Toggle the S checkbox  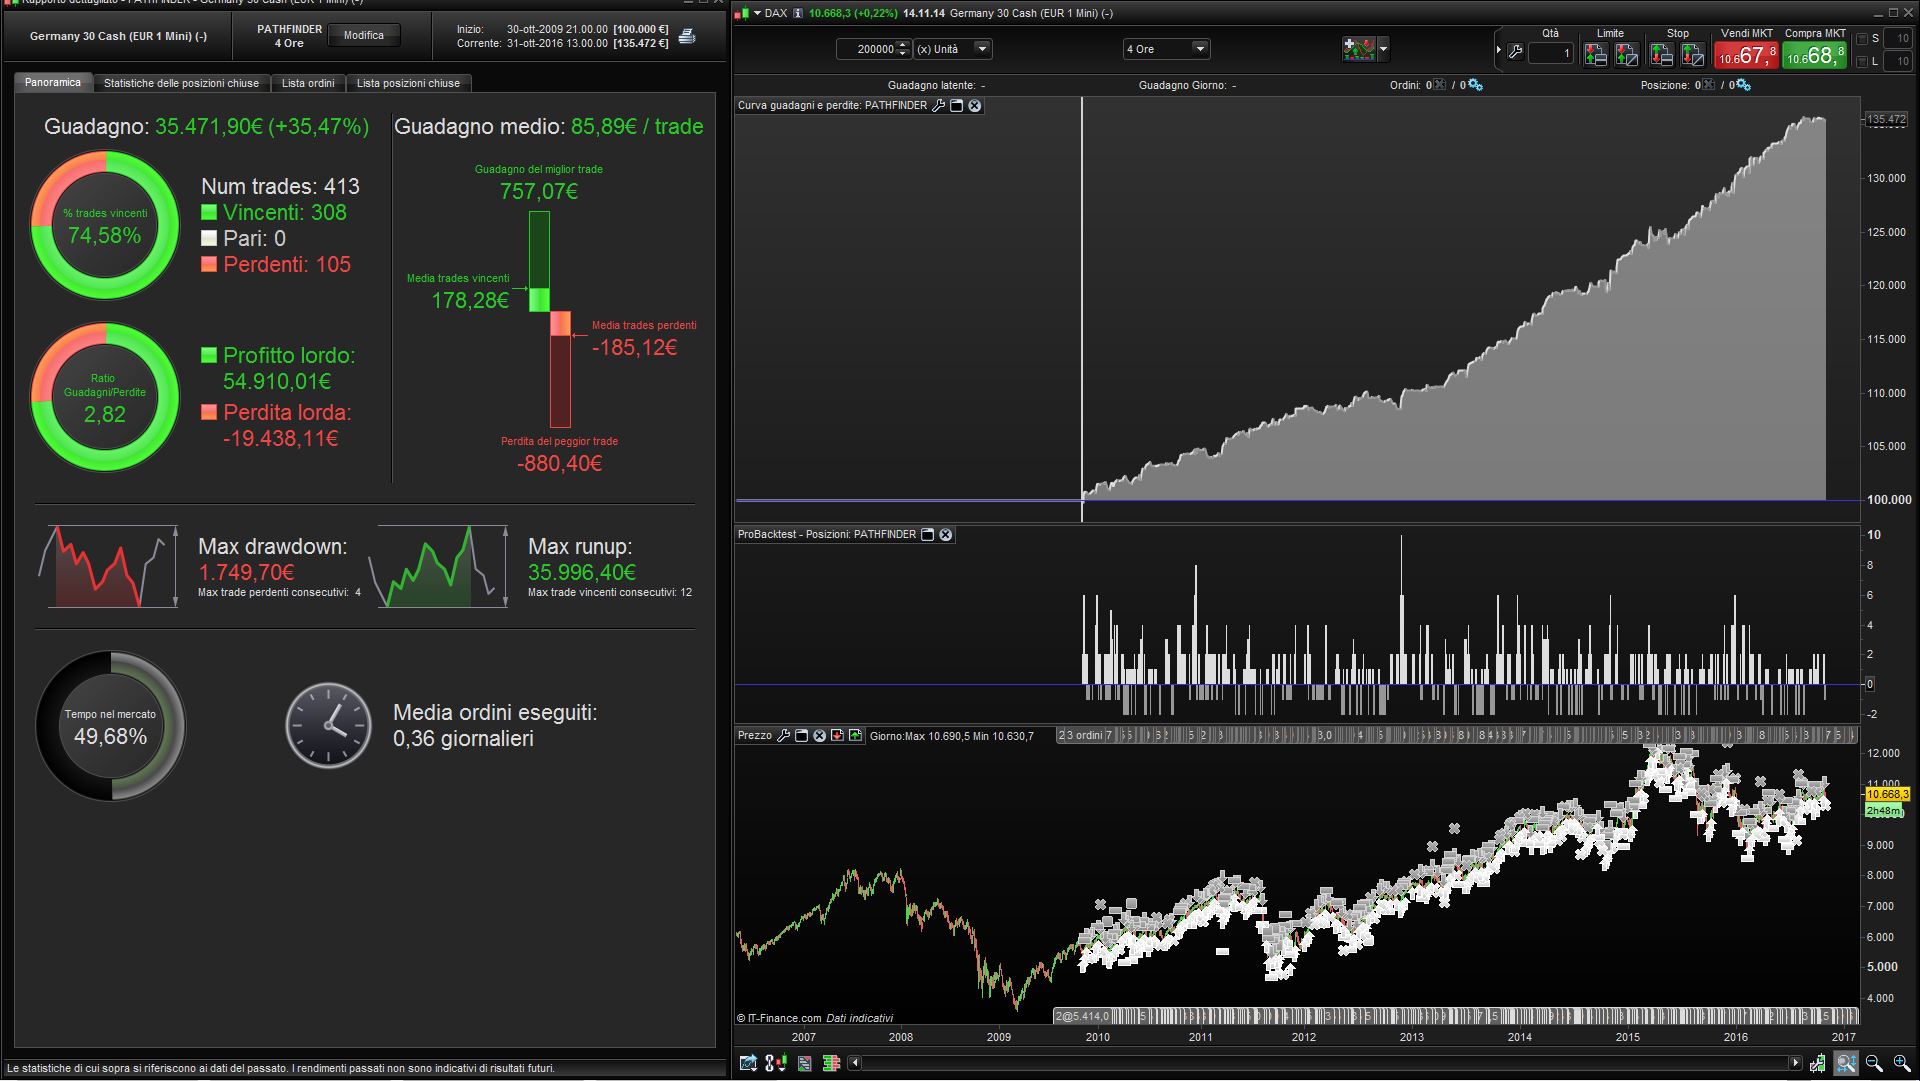1862,39
